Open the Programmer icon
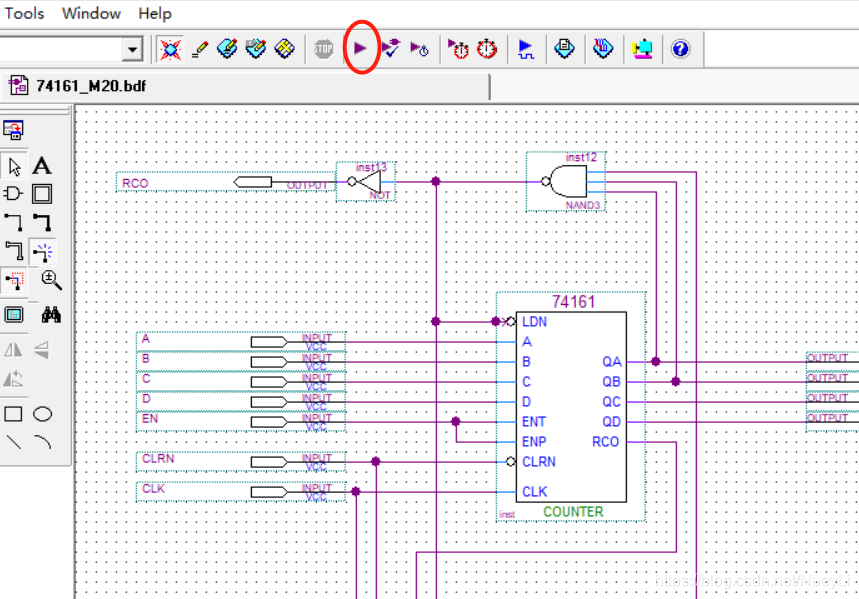This screenshot has height=599, width=859. coord(603,49)
